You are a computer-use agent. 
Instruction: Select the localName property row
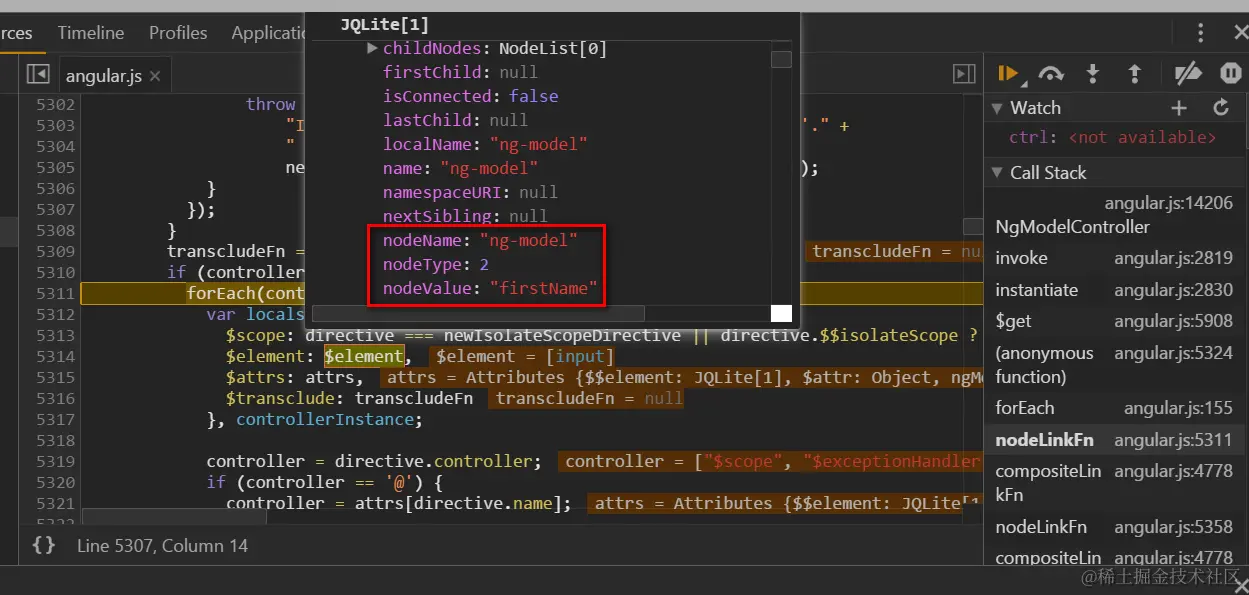tap(485, 144)
